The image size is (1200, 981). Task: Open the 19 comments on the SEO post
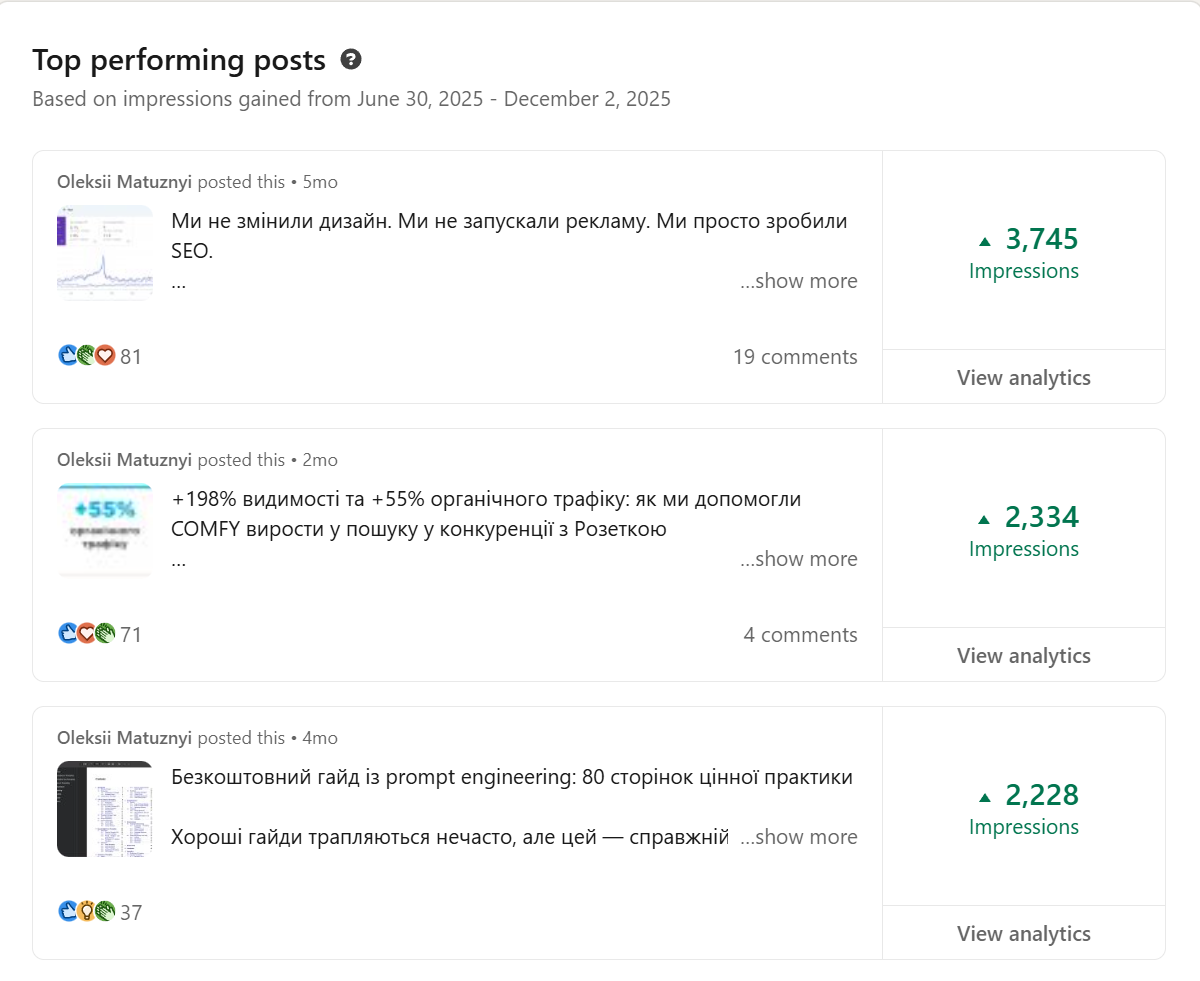pyautogui.click(x=796, y=356)
